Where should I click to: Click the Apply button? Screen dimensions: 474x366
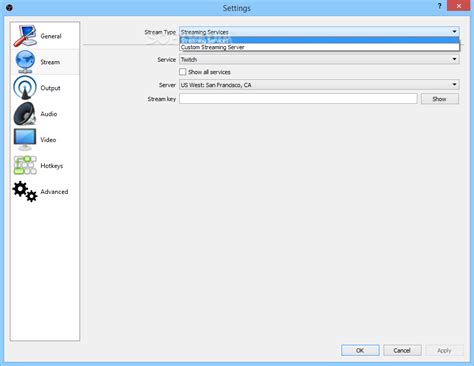444,350
